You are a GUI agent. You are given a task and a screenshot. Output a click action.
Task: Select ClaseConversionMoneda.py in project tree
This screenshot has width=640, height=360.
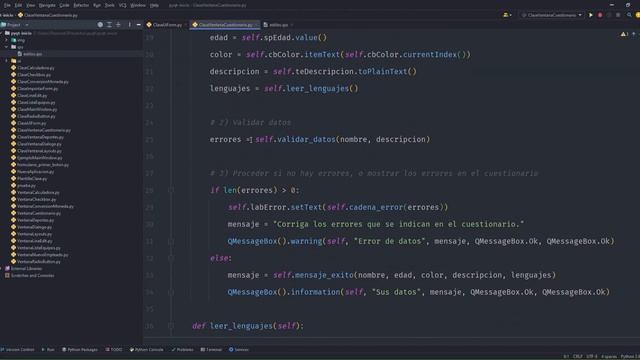tap(40, 82)
